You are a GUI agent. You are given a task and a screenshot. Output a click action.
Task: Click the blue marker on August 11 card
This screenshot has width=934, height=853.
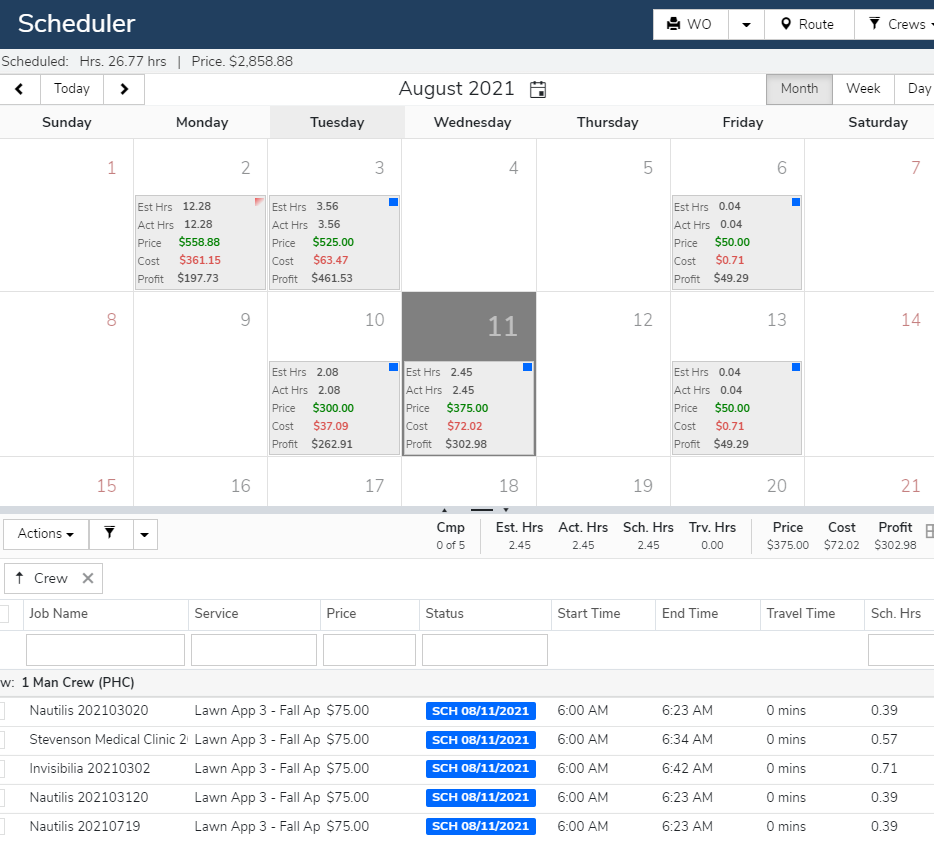527,367
